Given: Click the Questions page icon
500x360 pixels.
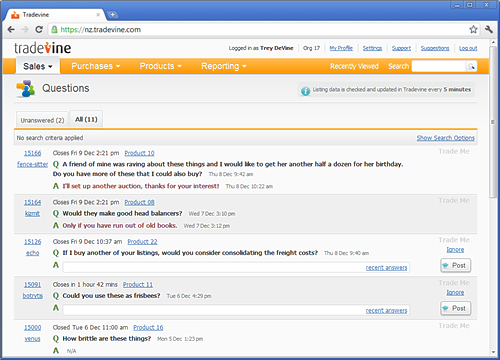Looking at the screenshot, I should [26, 89].
